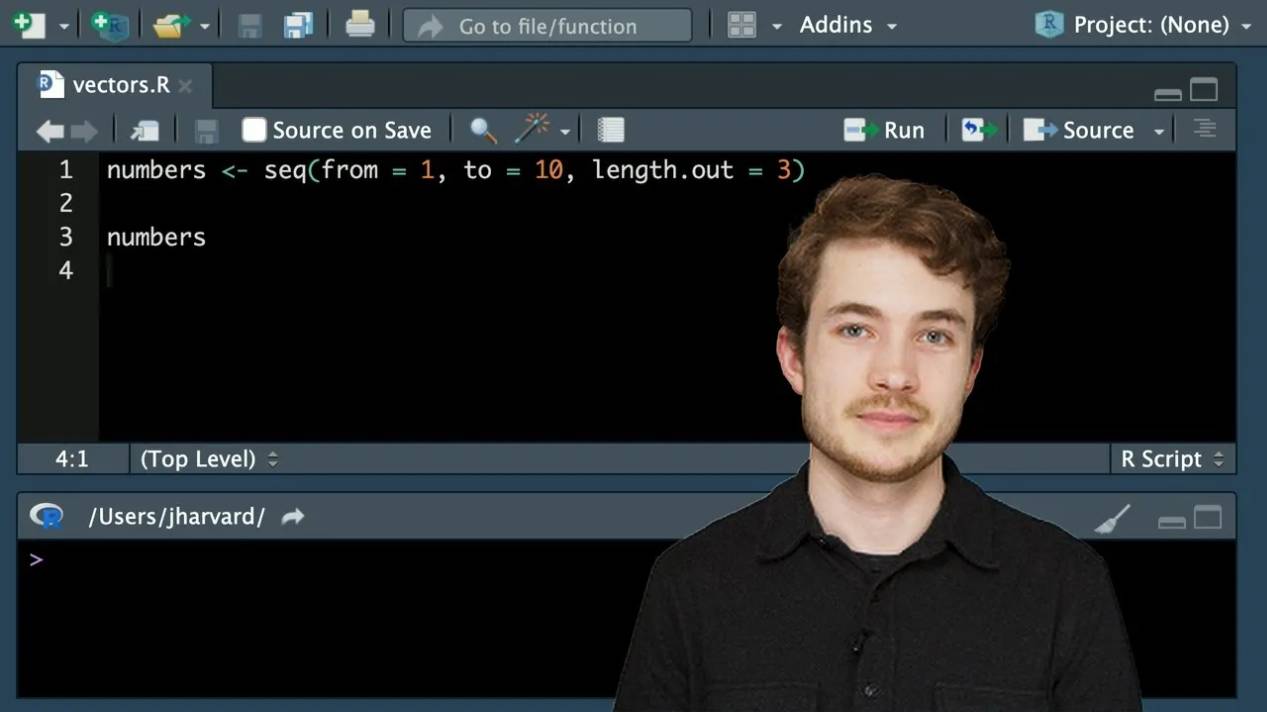The image size is (1267, 712).
Task: Click the forward navigation arrow
Action: click(x=84, y=131)
